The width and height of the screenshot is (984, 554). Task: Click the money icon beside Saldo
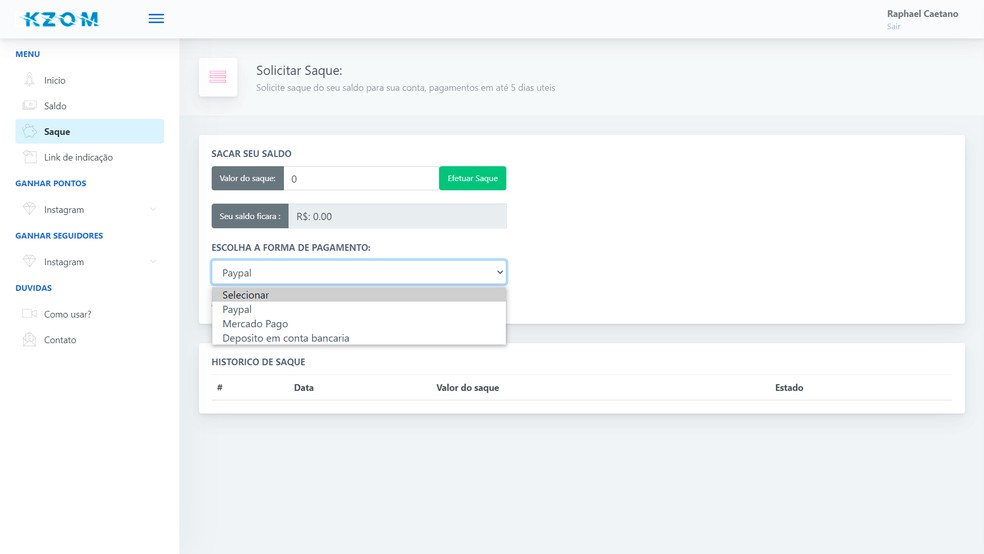(x=29, y=105)
